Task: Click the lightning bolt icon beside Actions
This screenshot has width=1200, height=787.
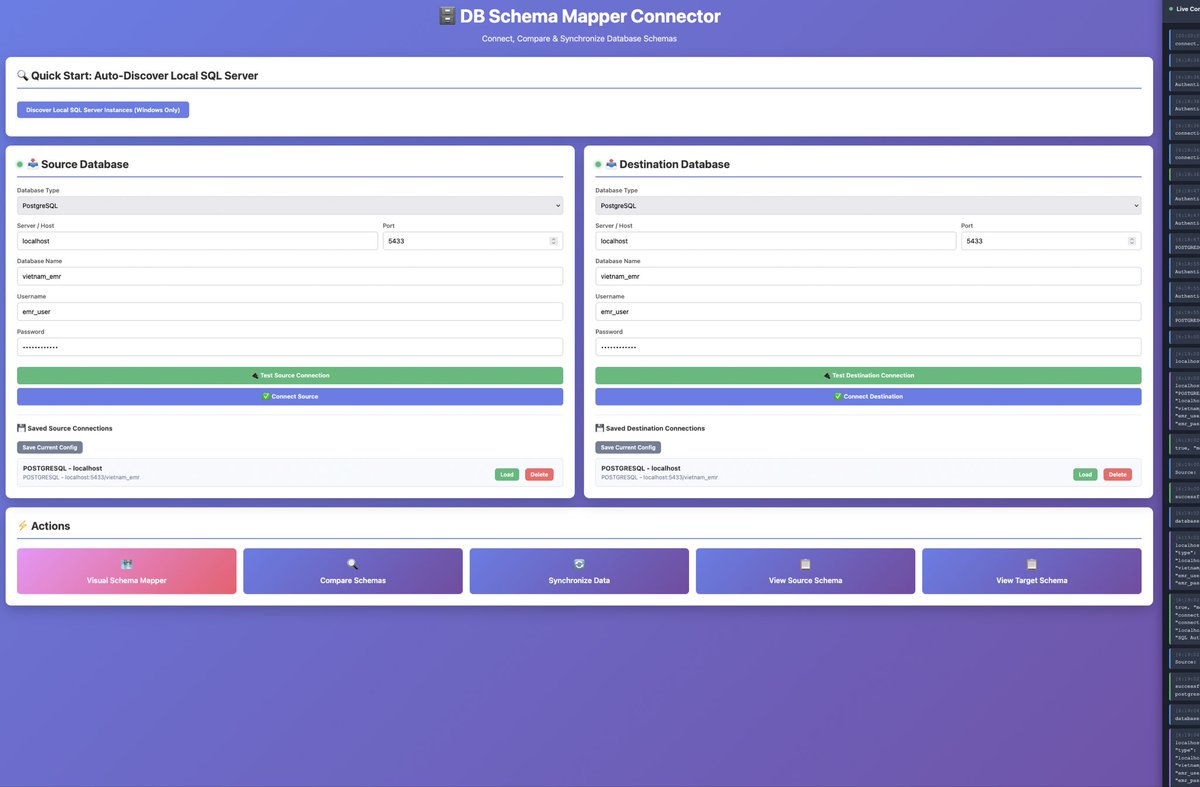Action: pyautogui.click(x=21, y=525)
